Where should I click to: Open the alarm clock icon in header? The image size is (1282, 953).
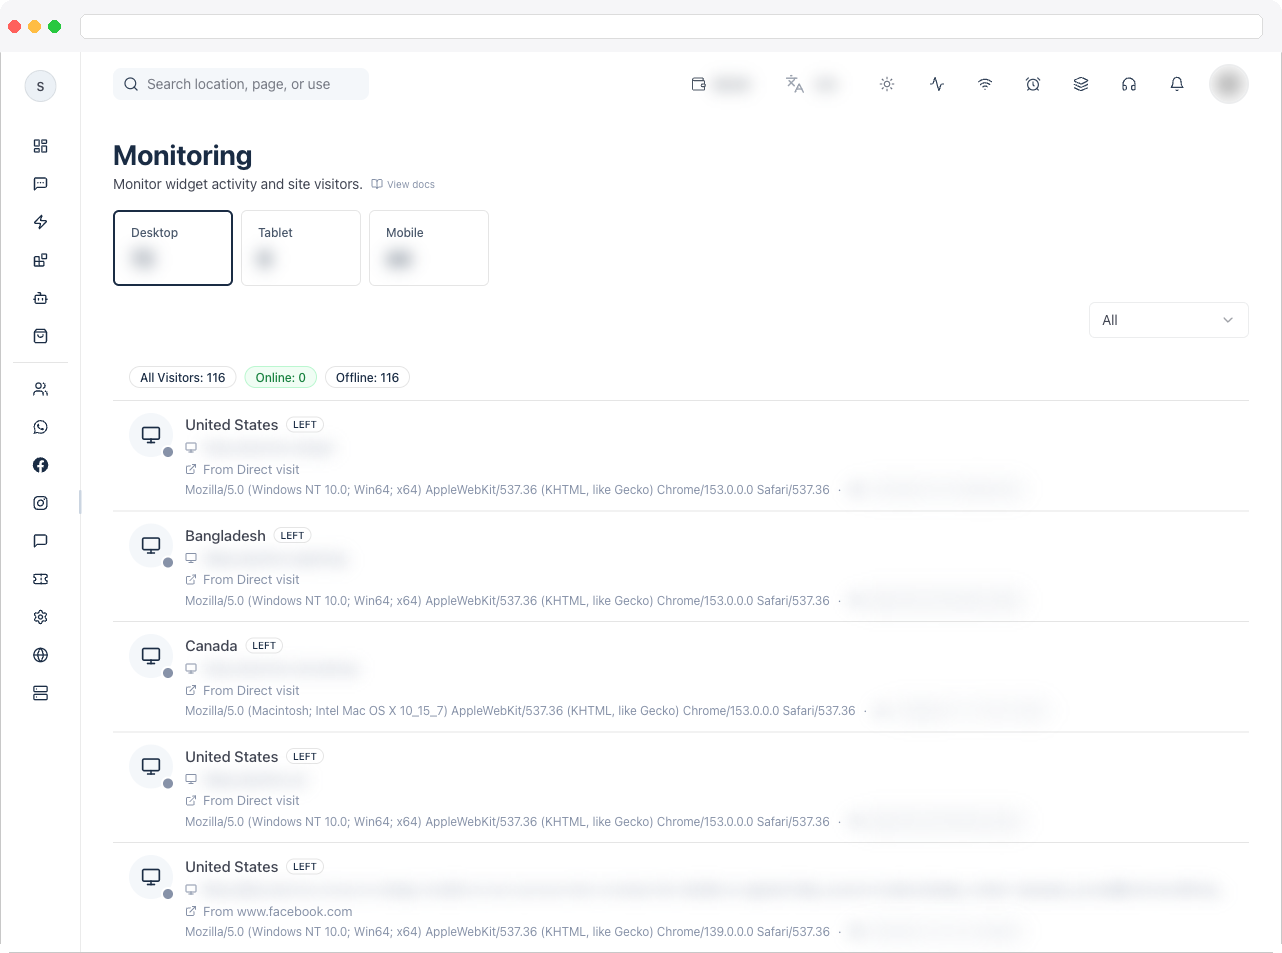click(1033, 84)
